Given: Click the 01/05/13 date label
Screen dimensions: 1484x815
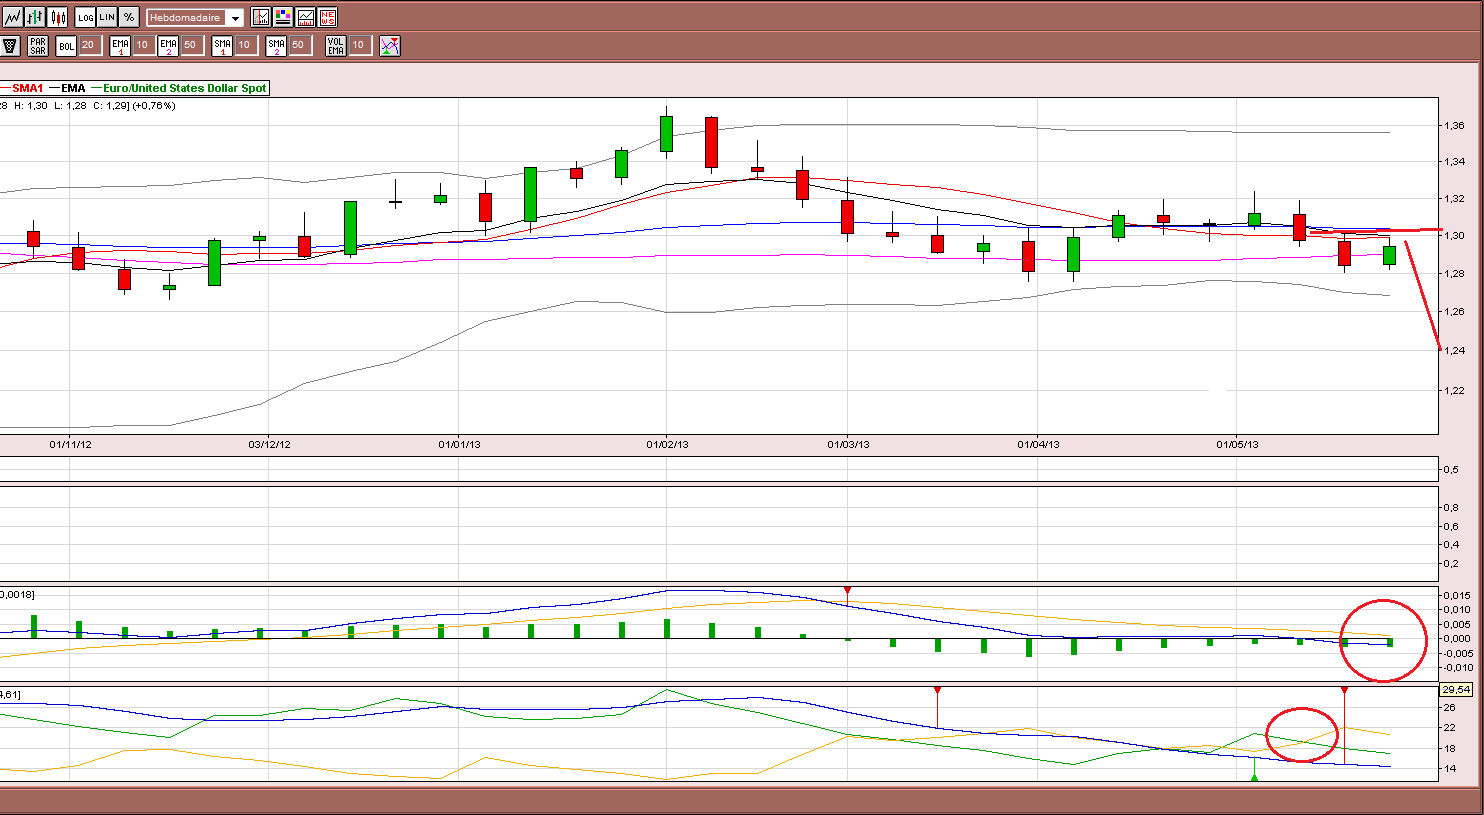Looking at the screenshot, I should 1237,444.
